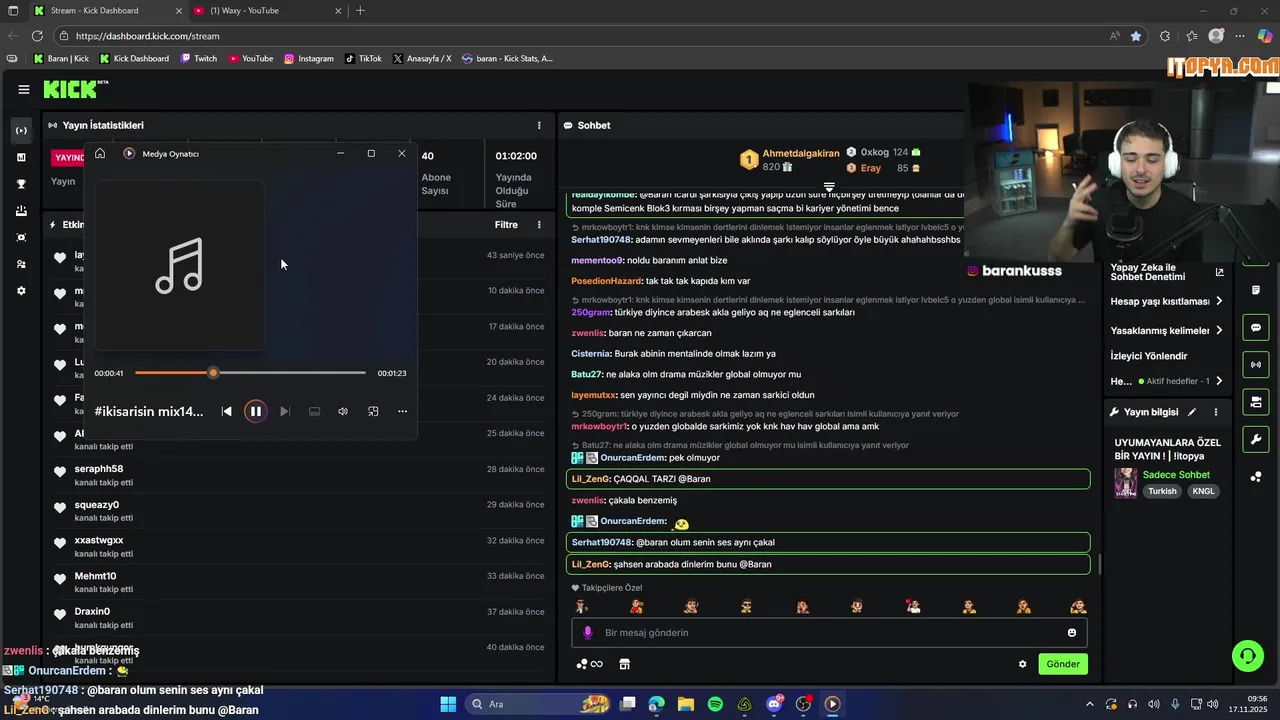Open Sadece Sohbet category link

click(1176, 475)
